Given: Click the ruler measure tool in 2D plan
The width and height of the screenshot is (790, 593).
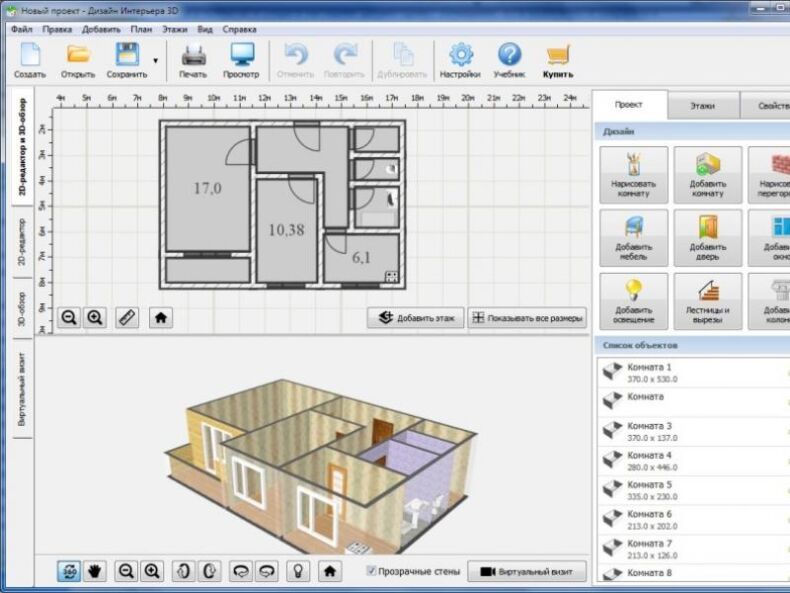Looking at the screenshot, I should [127, 317].
